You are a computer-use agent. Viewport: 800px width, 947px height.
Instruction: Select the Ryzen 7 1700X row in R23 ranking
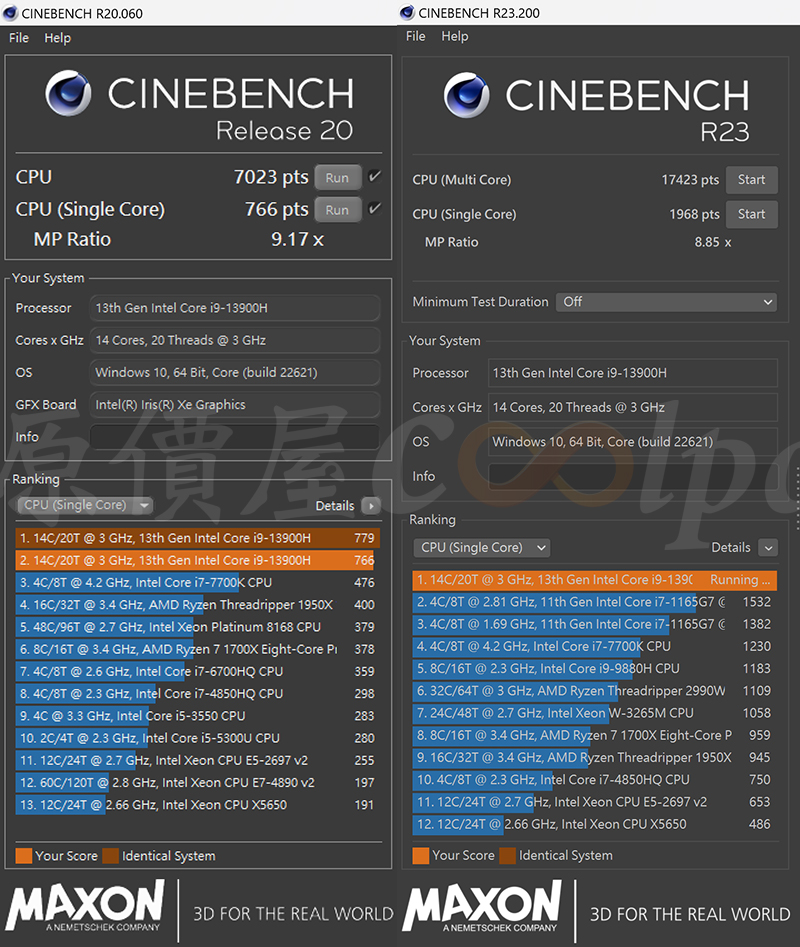[595, 735]
